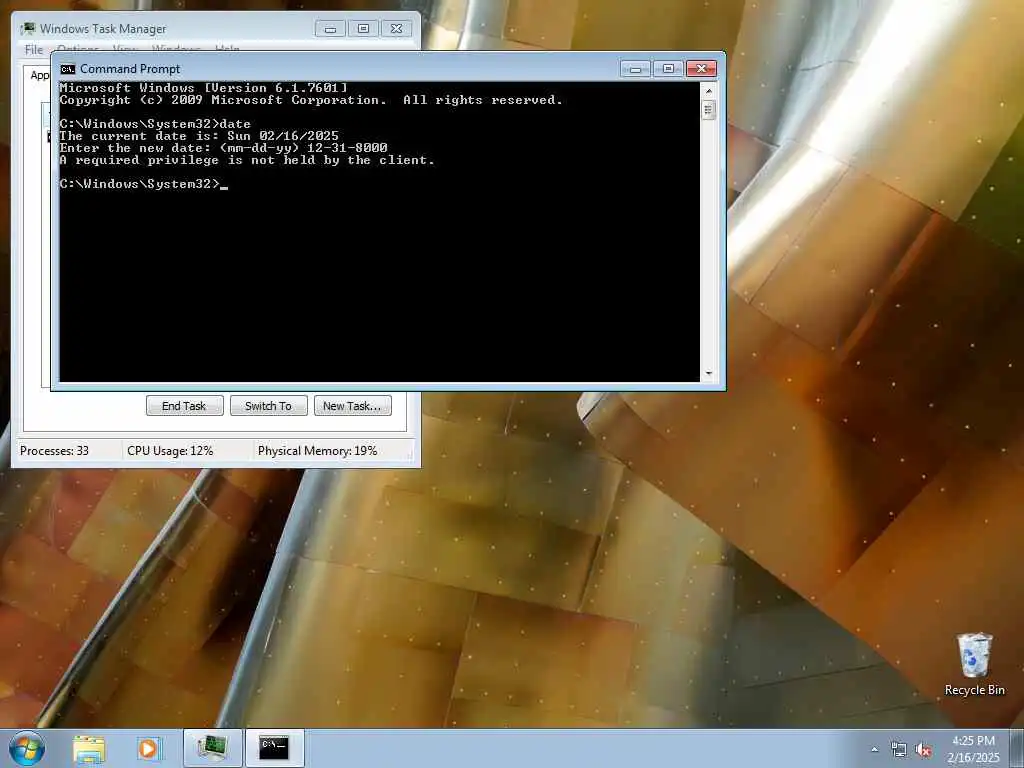The width and height of the screenshot is (1024, 768).
Task: Click the Command Prompt scrollbar up arrow
Action: (709, 89)
